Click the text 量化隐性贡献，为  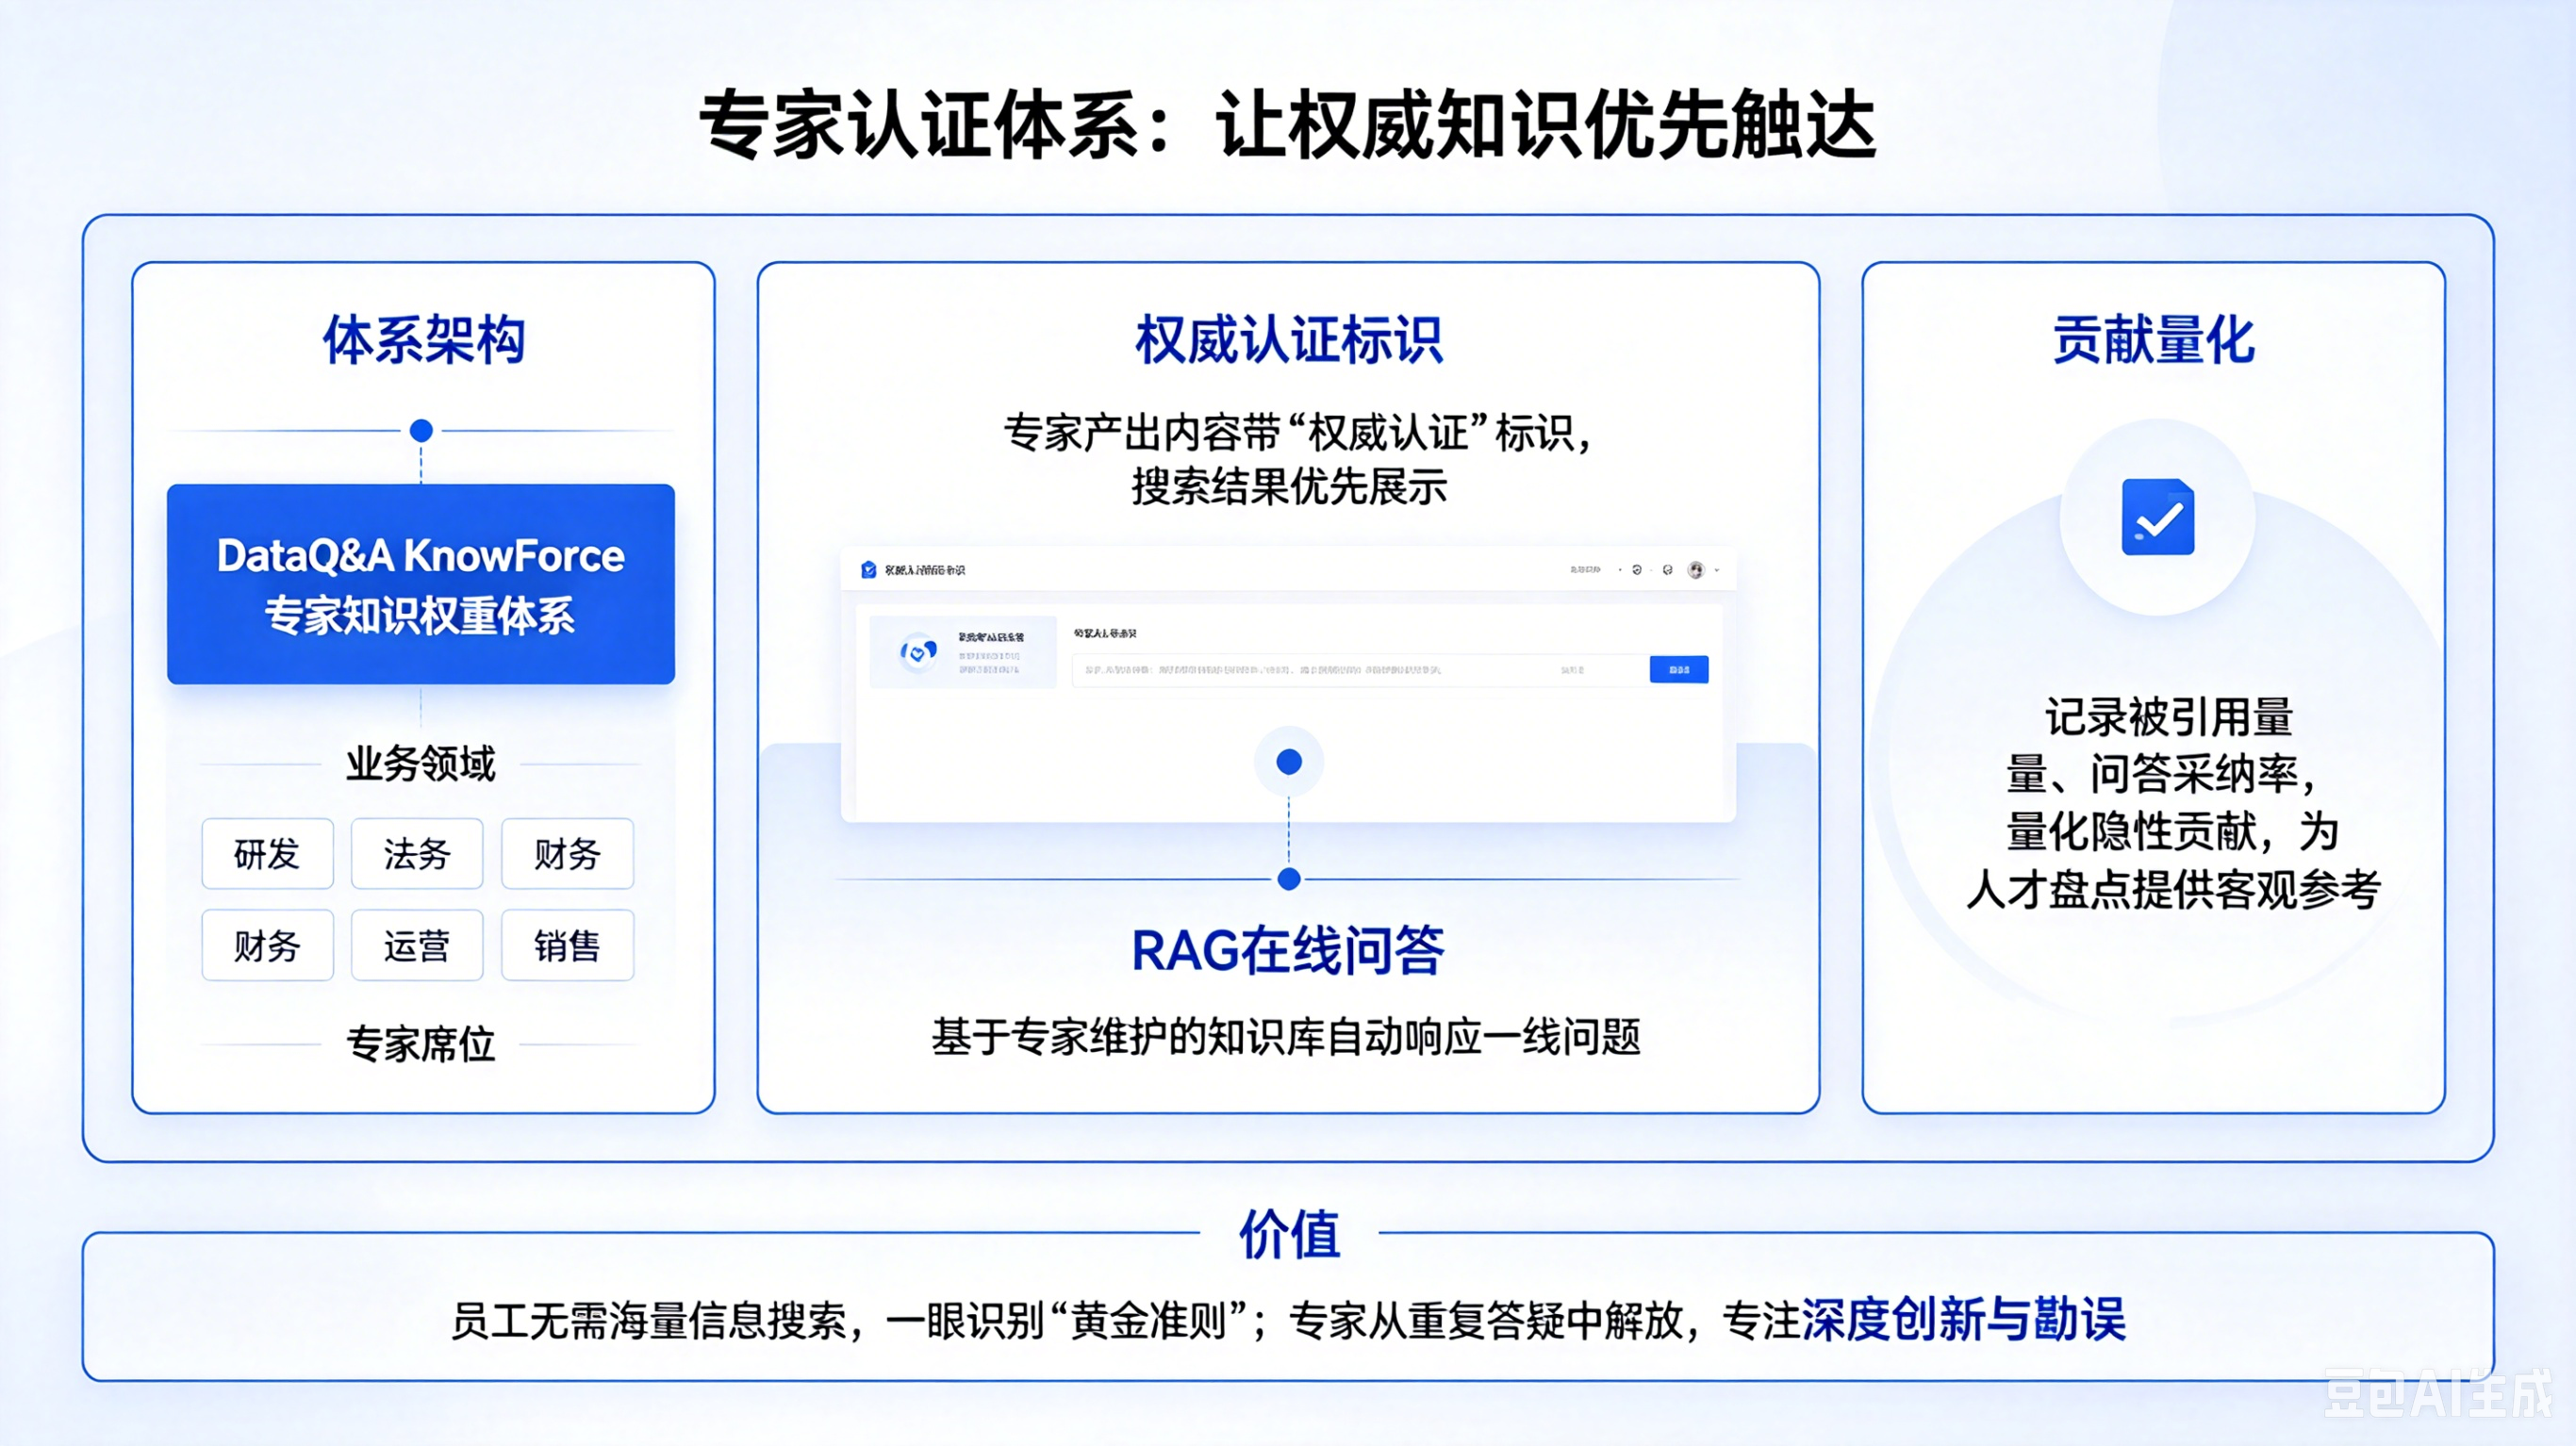2173,832
